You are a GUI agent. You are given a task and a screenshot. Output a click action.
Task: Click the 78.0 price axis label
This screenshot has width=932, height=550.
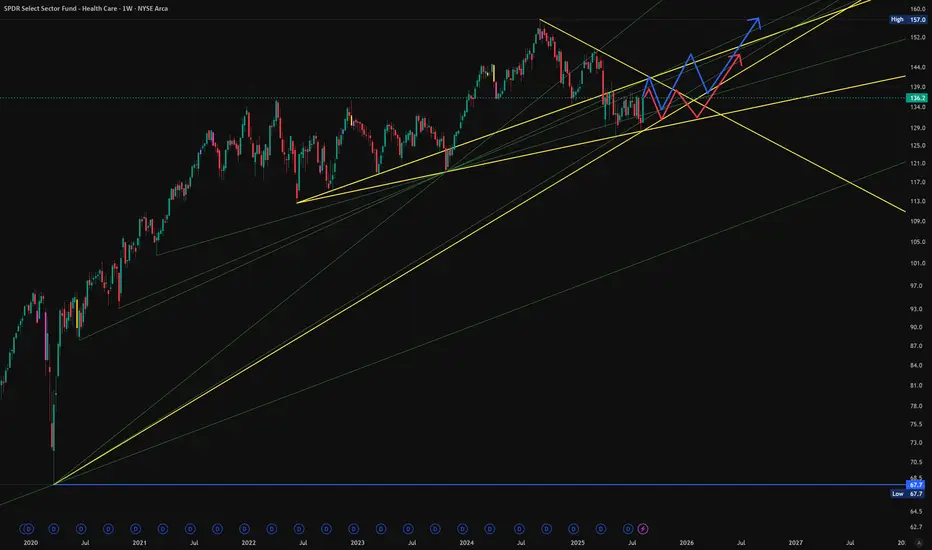point(917,406)
